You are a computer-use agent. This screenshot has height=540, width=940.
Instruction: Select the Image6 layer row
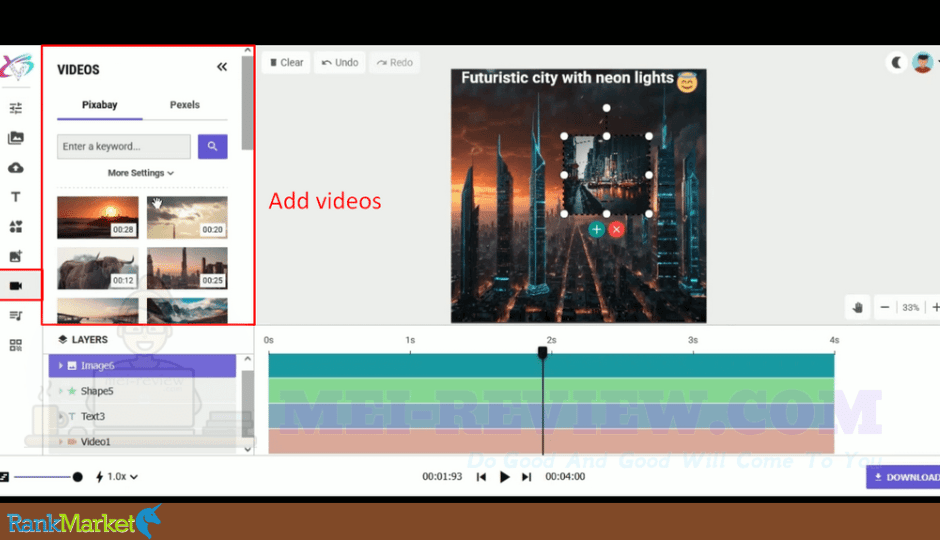tap(143, 366)
